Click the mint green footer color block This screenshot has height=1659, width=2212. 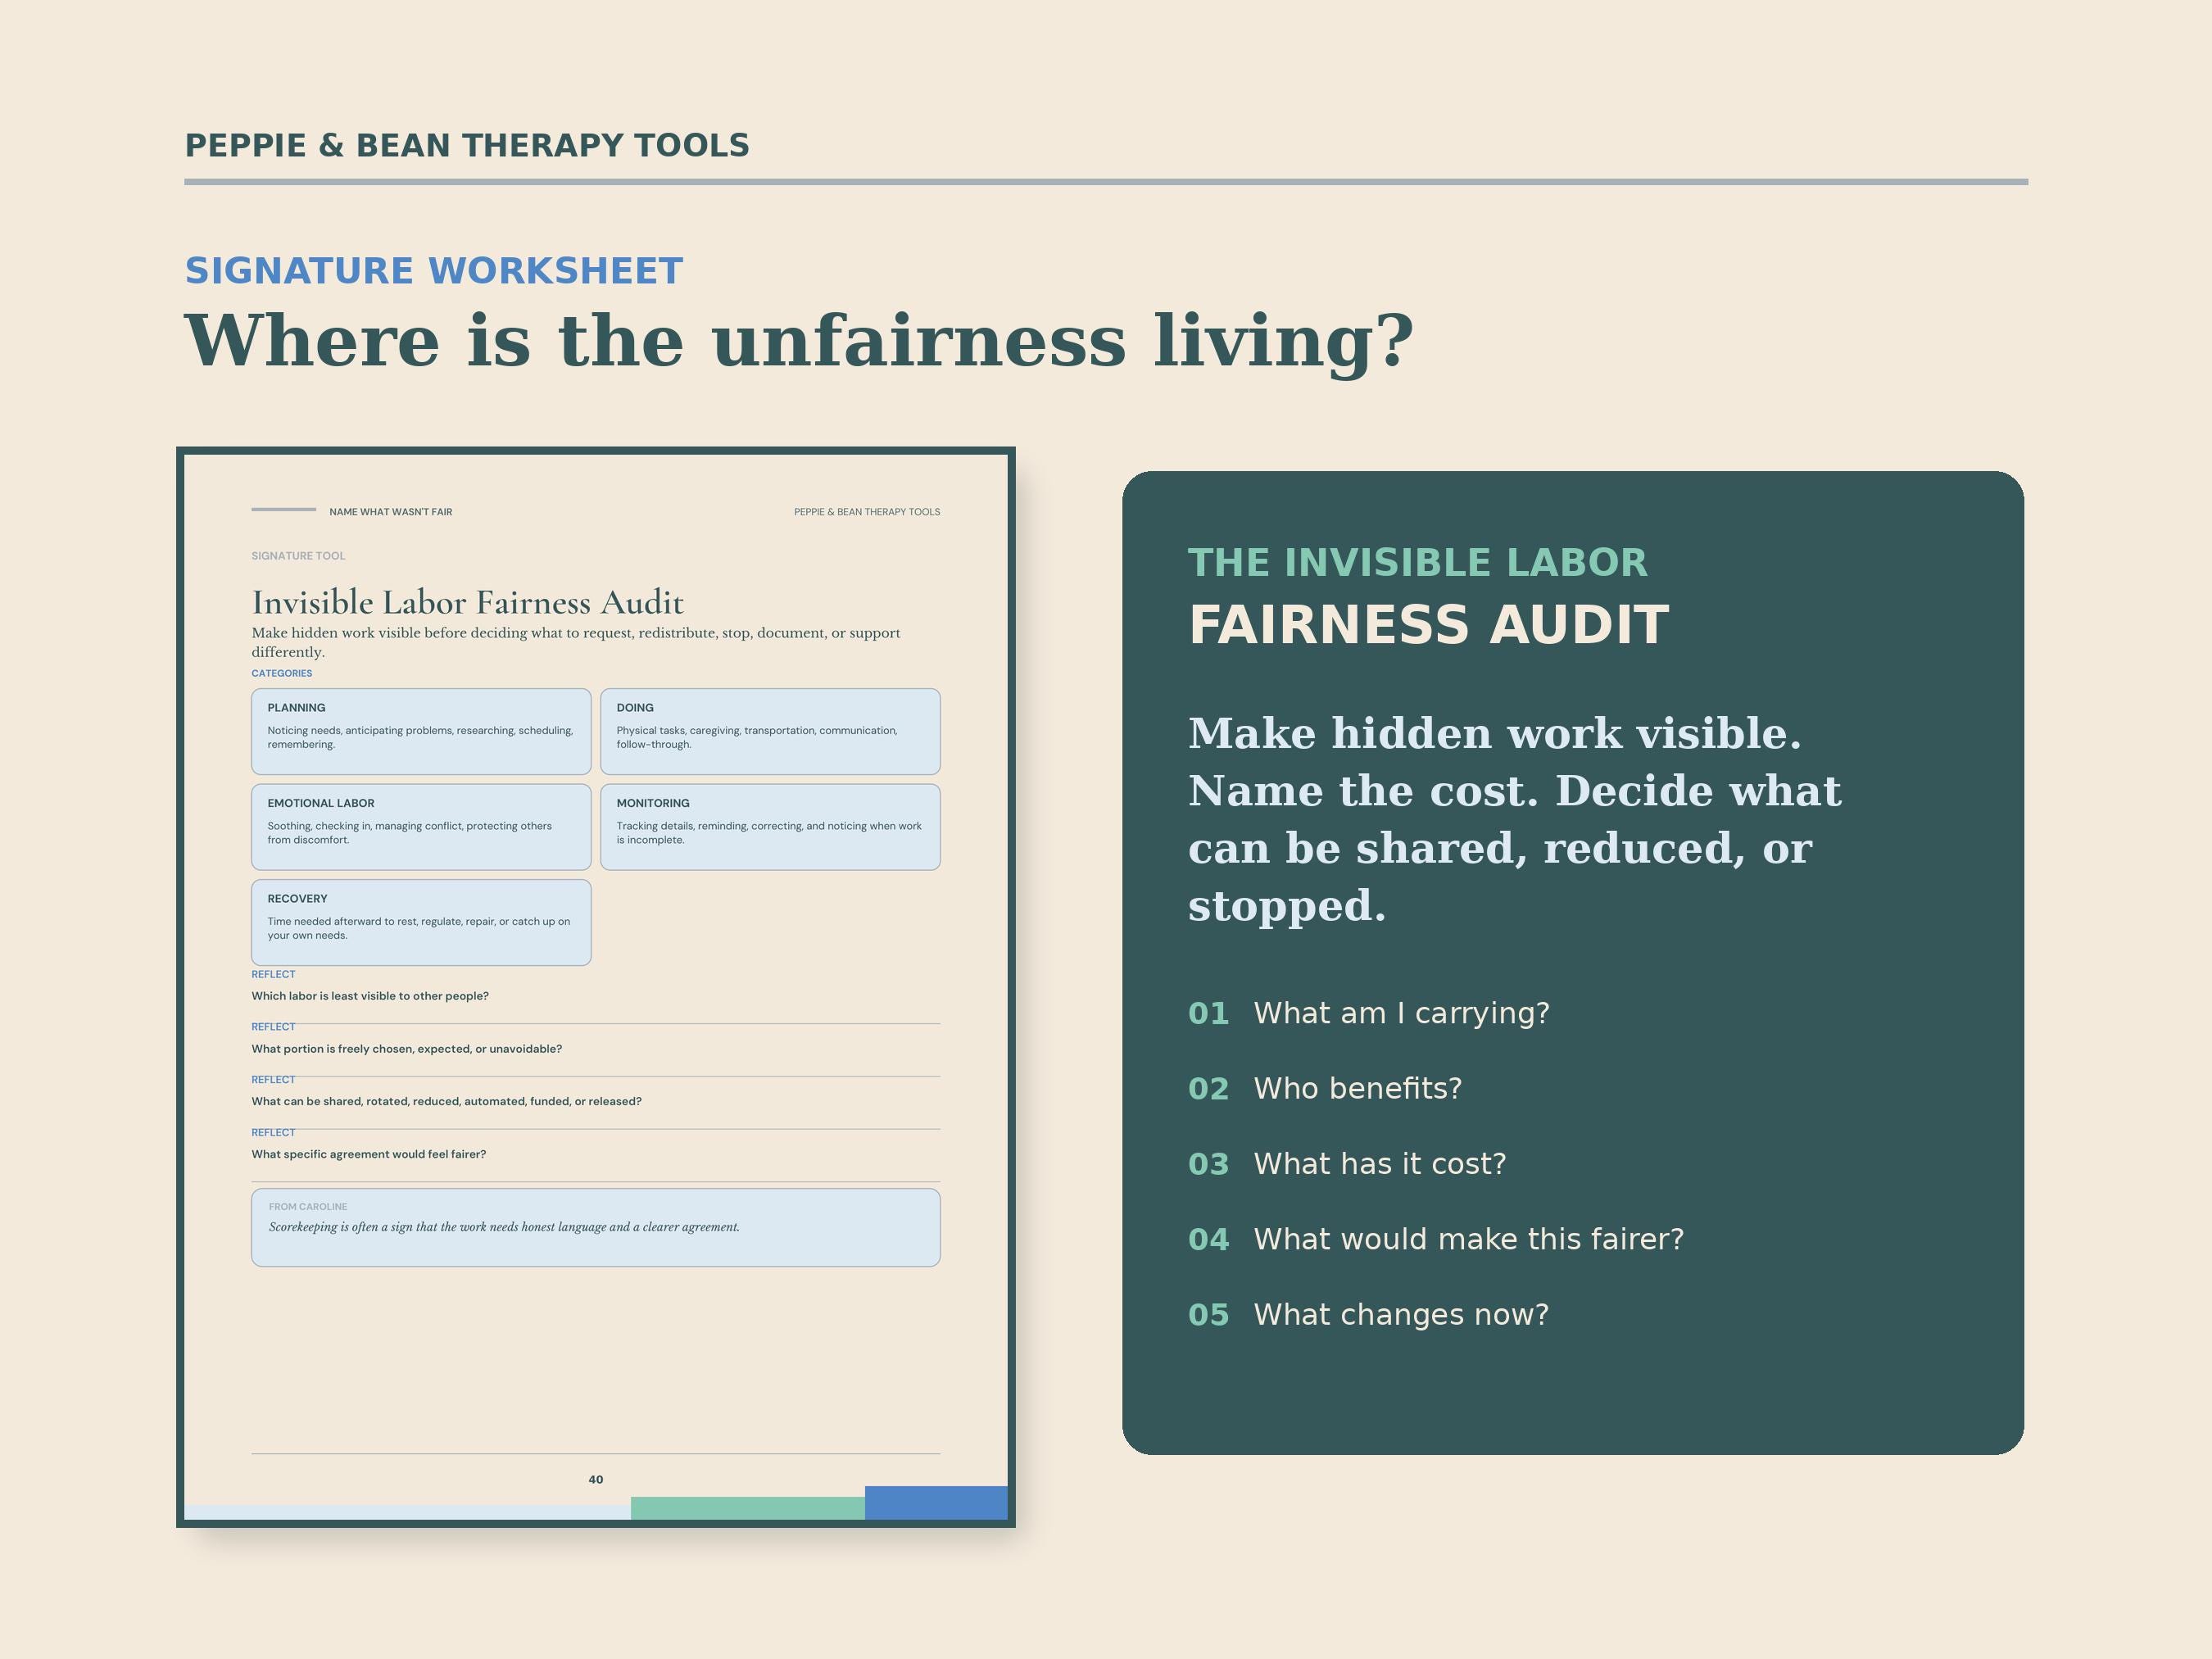tap(748, 1508)
